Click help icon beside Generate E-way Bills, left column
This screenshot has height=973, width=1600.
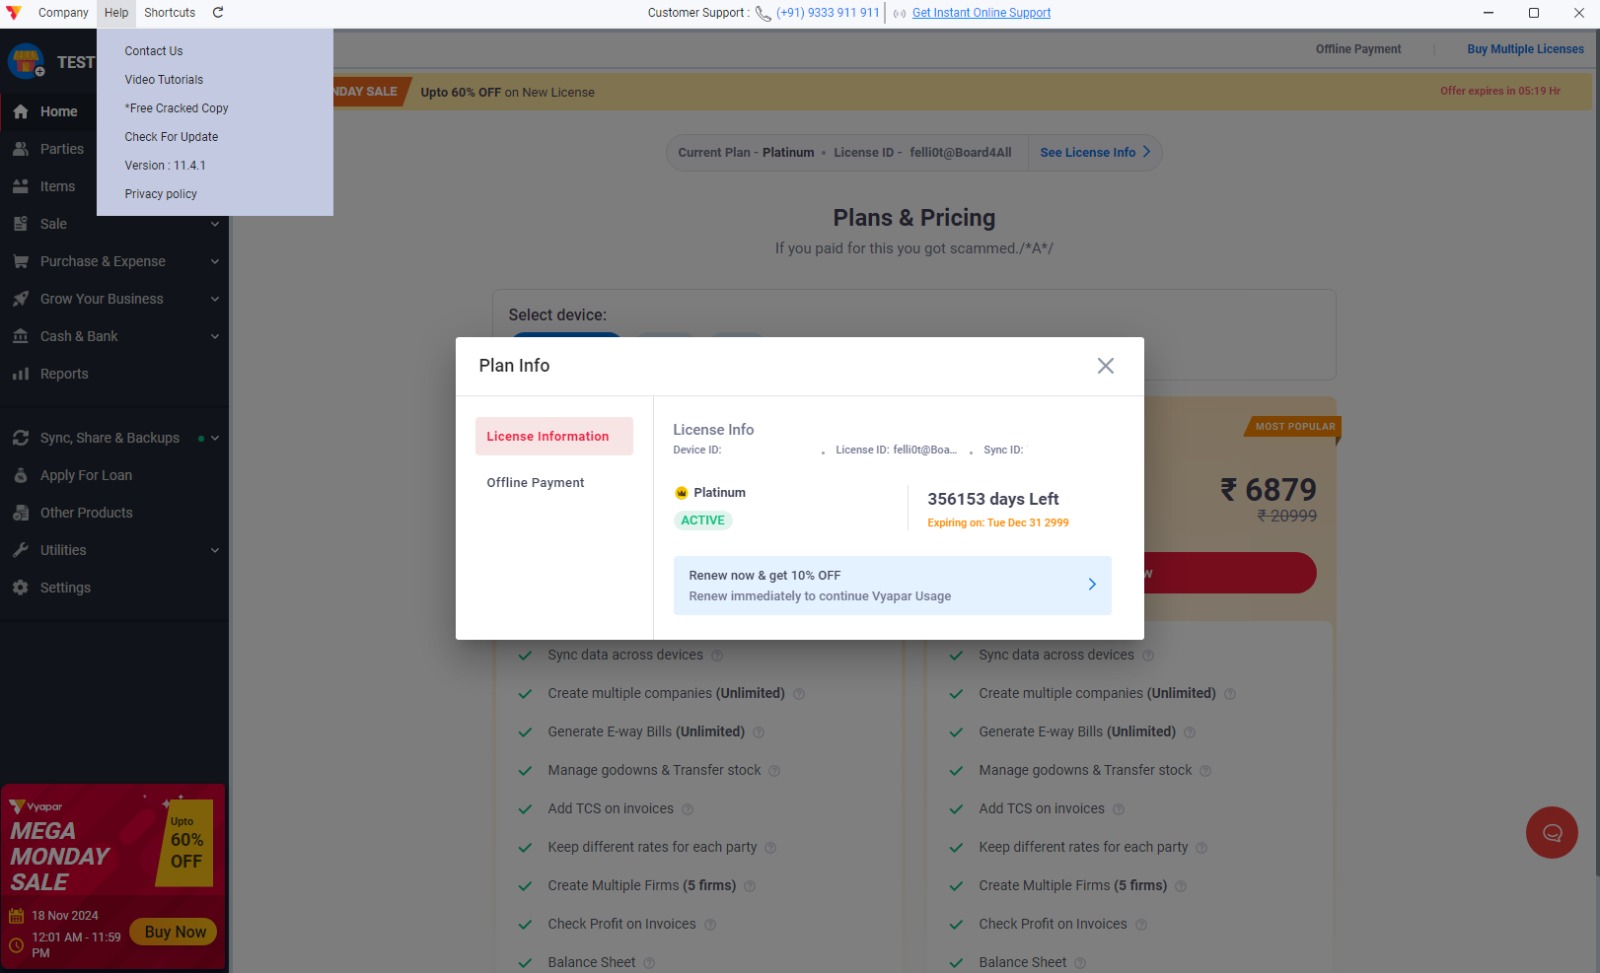tap(759, 733)
